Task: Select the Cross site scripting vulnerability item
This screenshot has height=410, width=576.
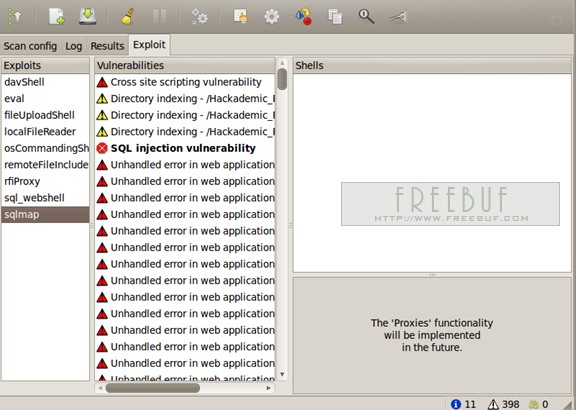Action: tap(185, 82)
